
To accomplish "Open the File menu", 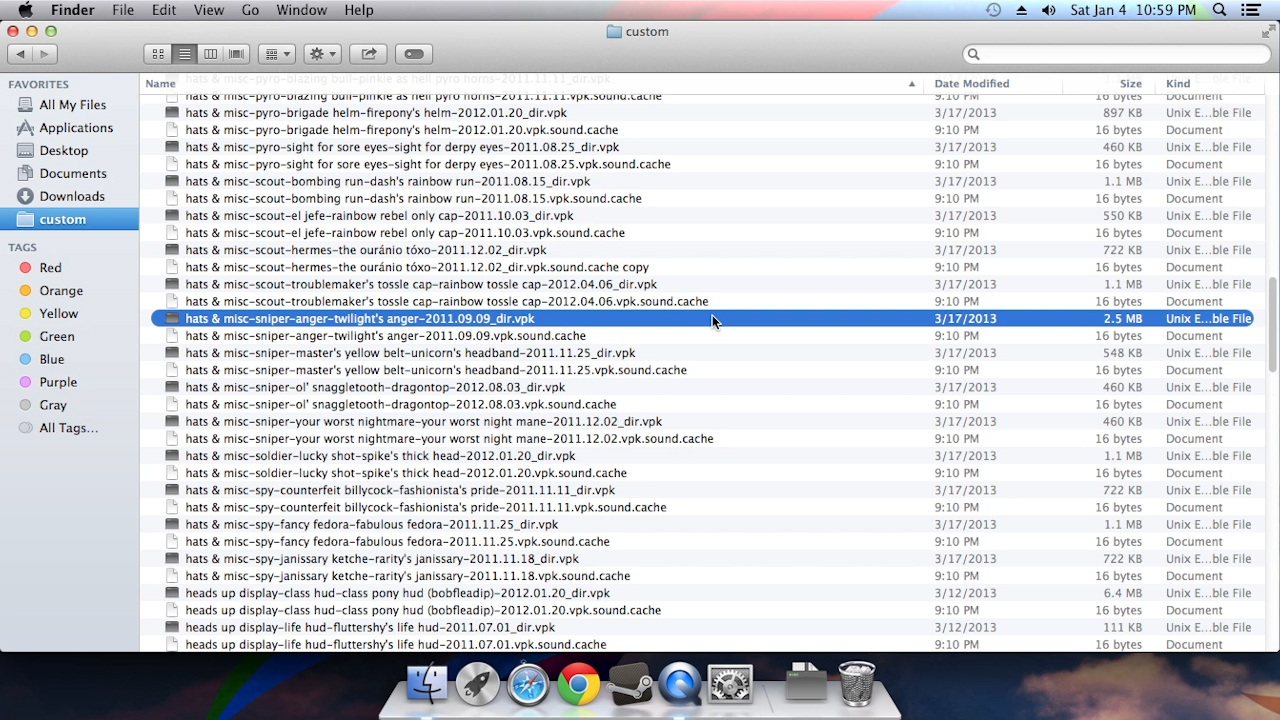I will point(123,10).
